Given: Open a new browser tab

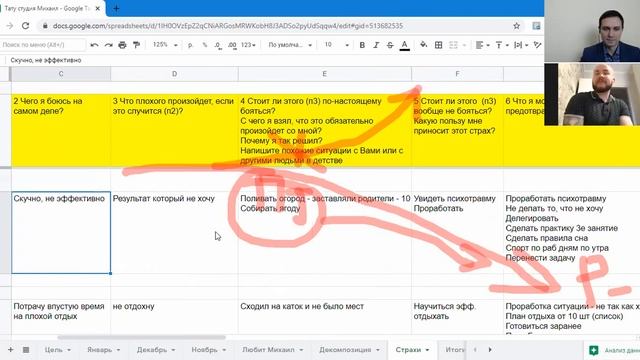Looking at the screenshot, I should coord(116,8).
